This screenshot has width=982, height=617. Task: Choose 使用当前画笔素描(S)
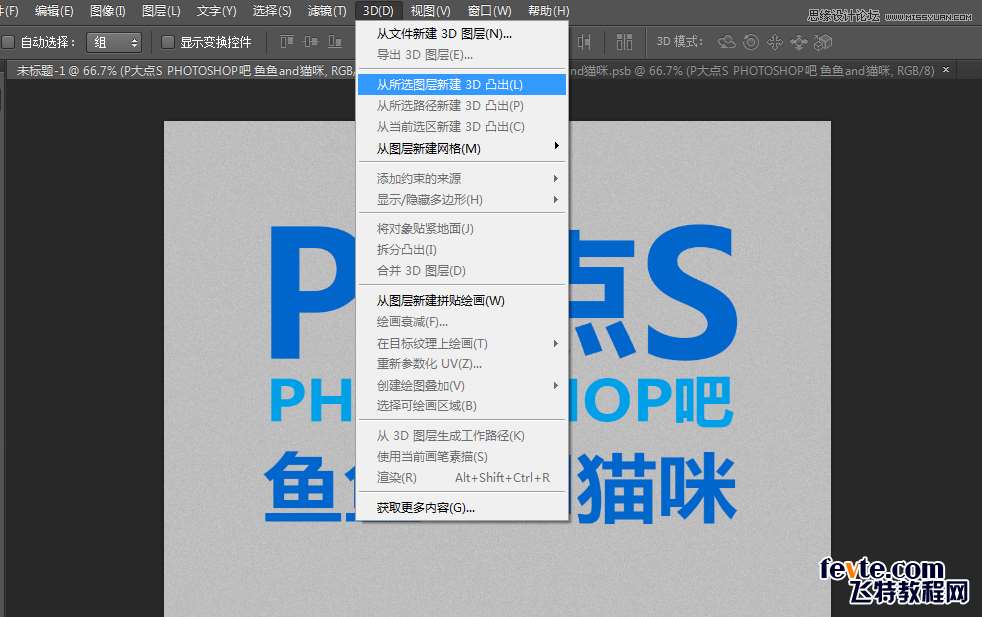pos(462,457)
